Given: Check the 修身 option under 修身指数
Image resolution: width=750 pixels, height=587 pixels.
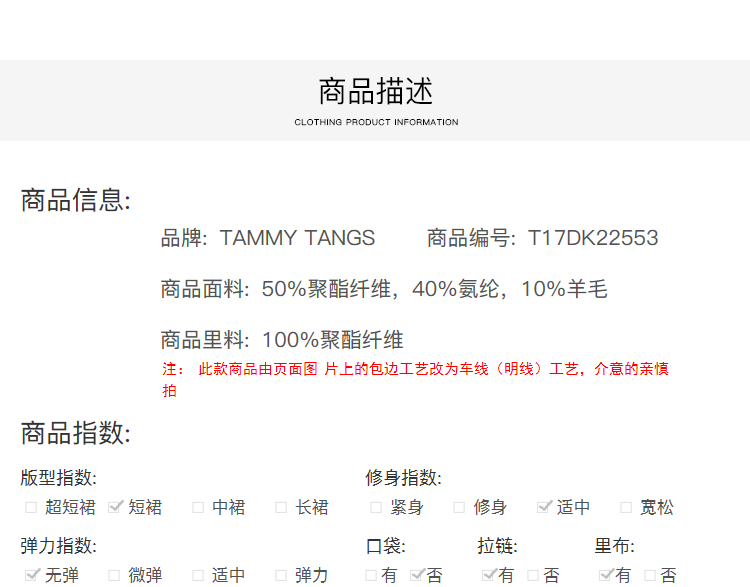Looking at the screenshot, I should tap(459, 508).
